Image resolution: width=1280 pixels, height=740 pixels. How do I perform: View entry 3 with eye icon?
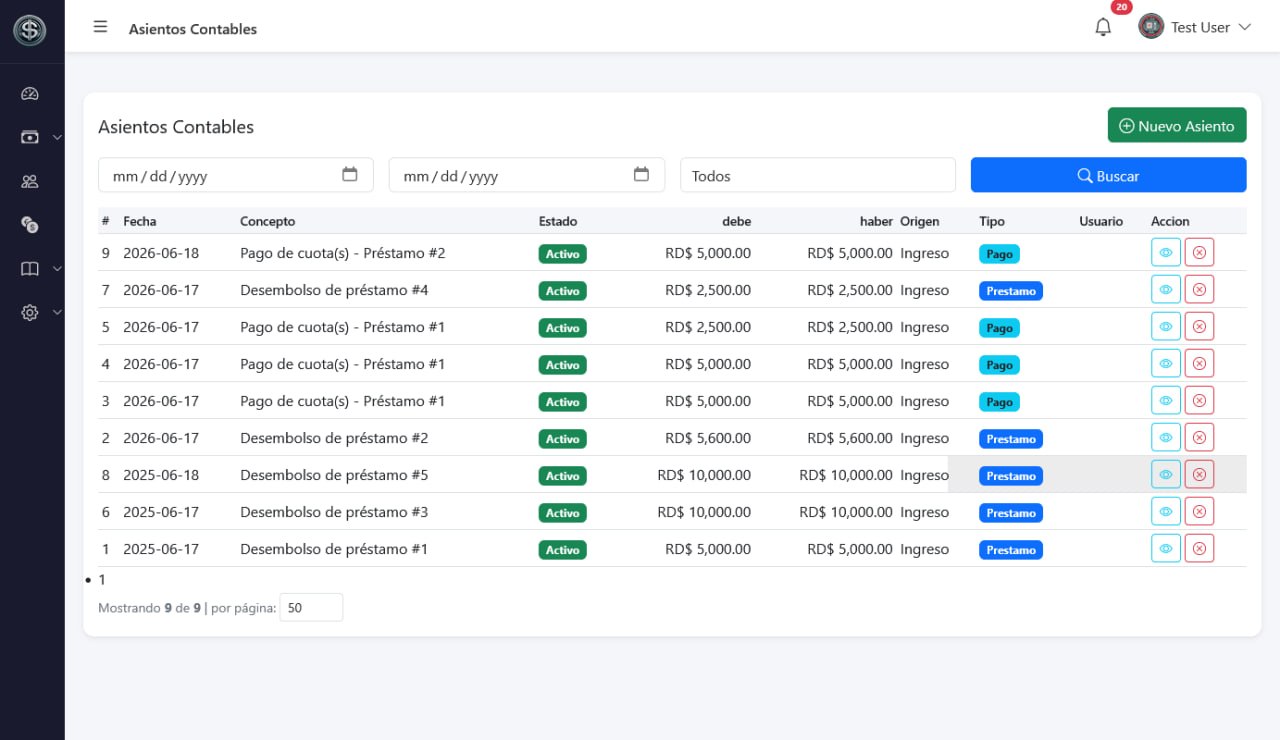(x=1166, y=401)
